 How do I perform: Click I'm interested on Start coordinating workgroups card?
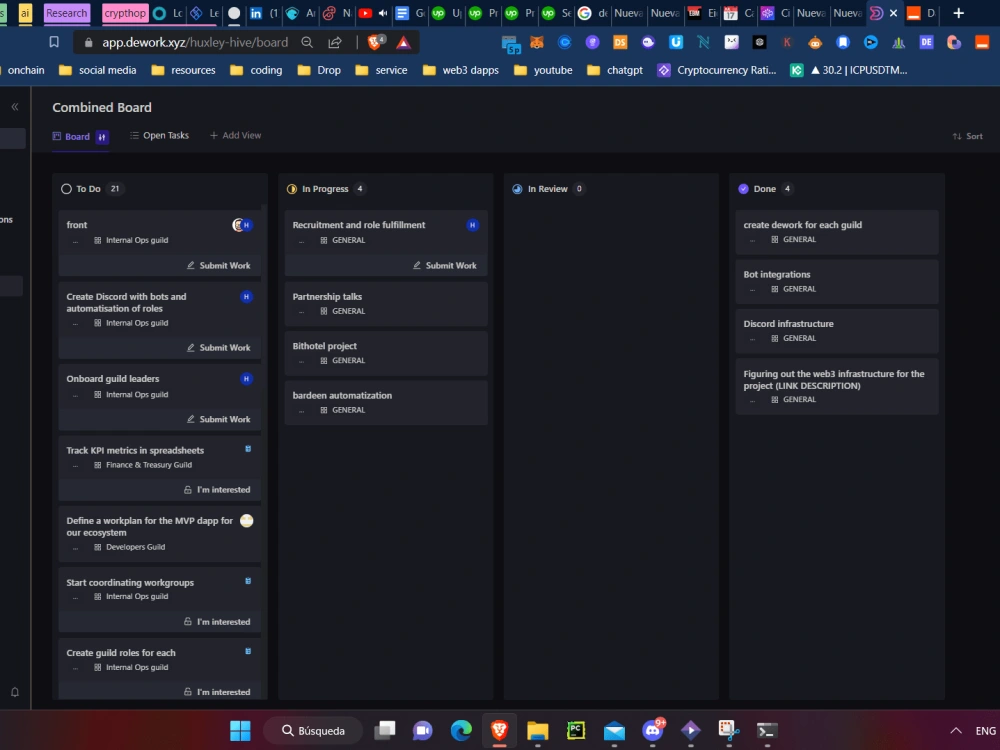[217, 622]
